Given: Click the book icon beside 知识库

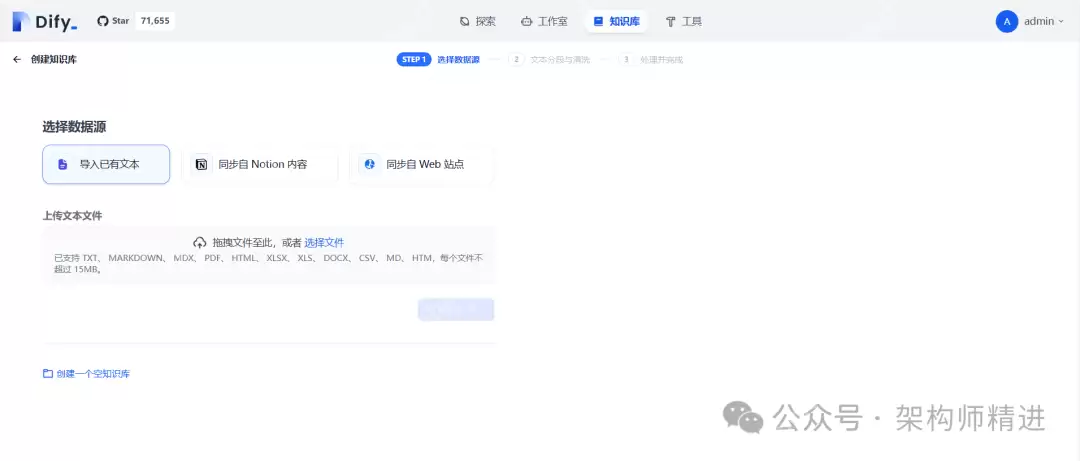Looking at the screenshot, I should [598, 21].
